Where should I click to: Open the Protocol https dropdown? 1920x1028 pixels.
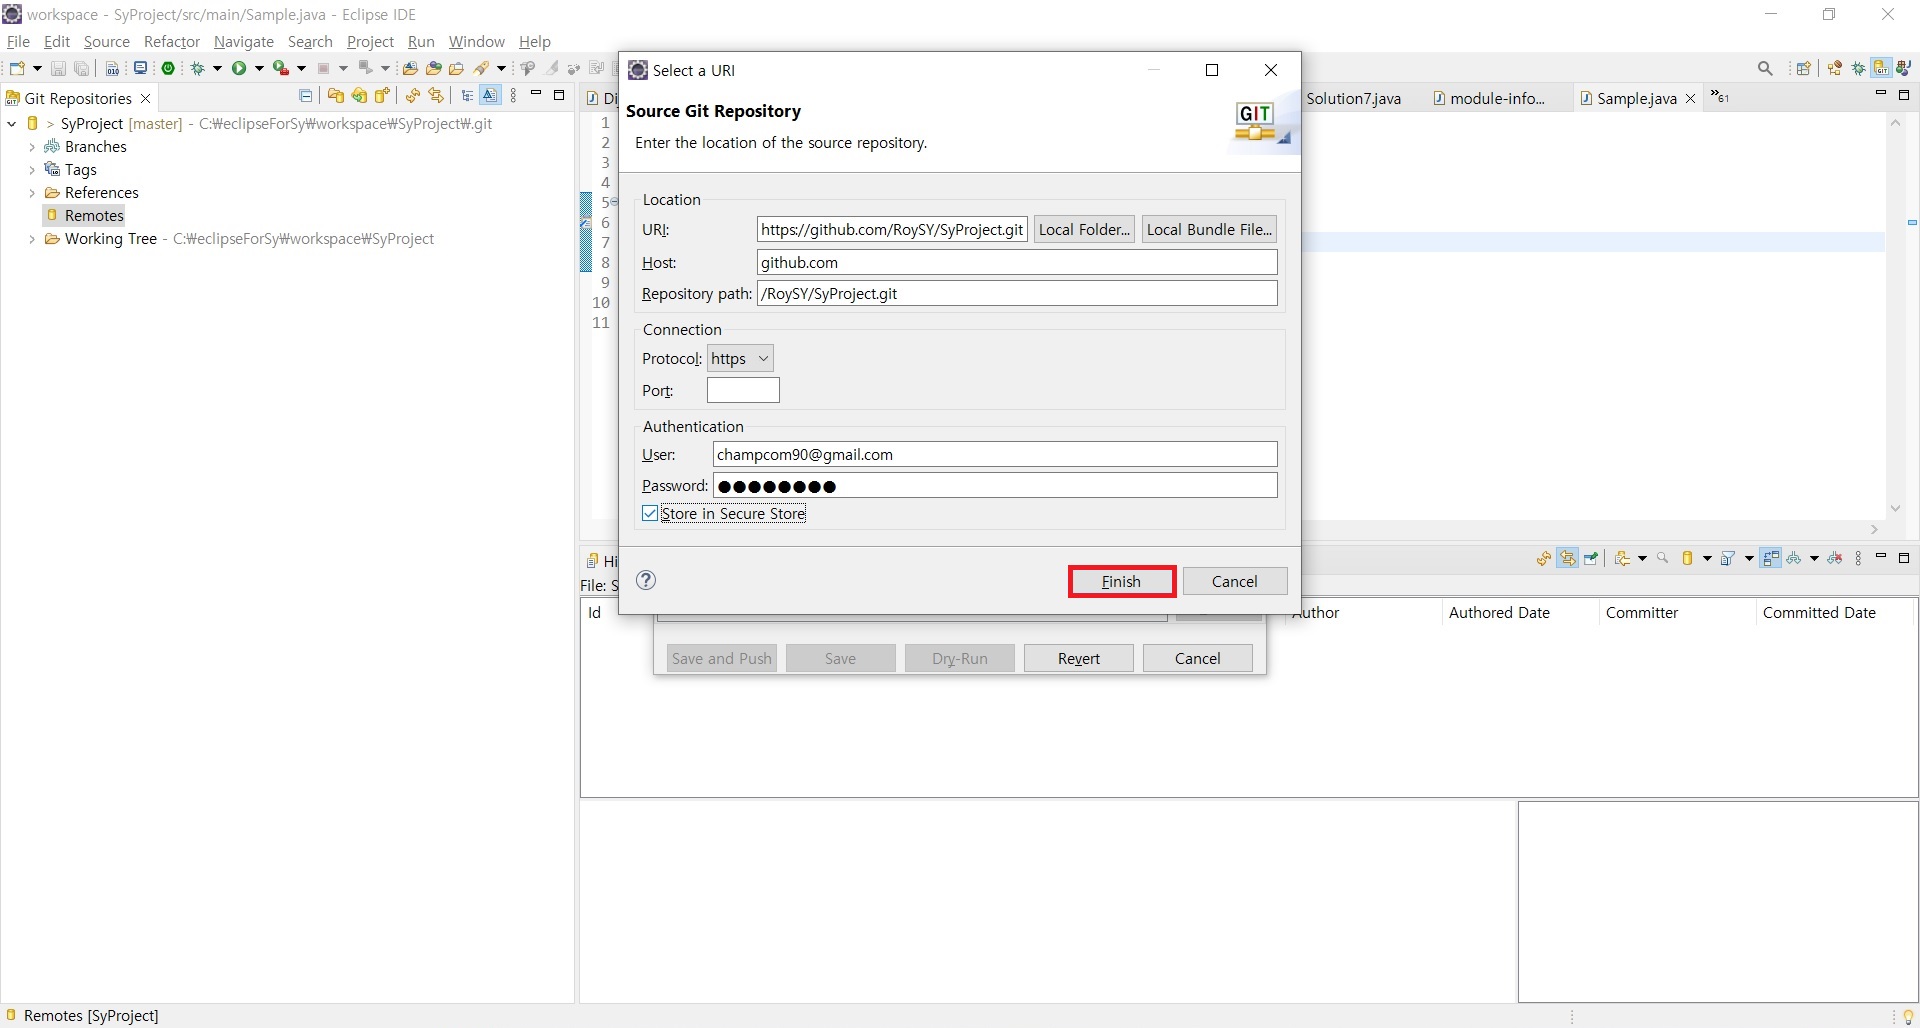point(740,358)
